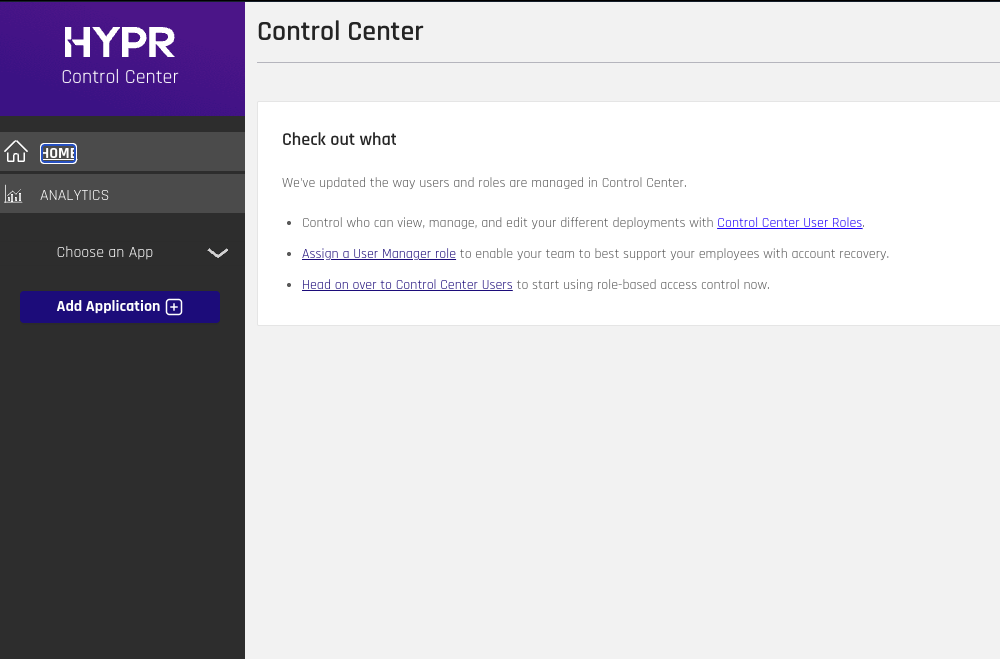Image resolution: width=1000 pixels, height=659 pixels.
Task: Expand the Choose an App chevron arrow
Action: [217, 253]
